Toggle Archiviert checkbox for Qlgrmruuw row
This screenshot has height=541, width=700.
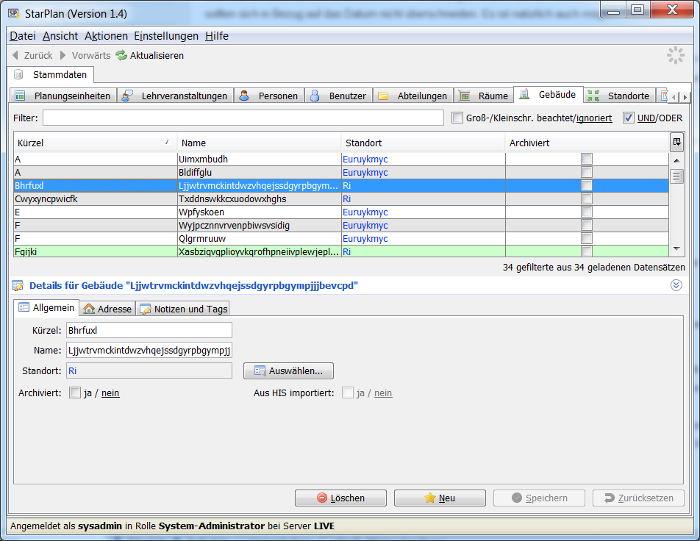587,238
